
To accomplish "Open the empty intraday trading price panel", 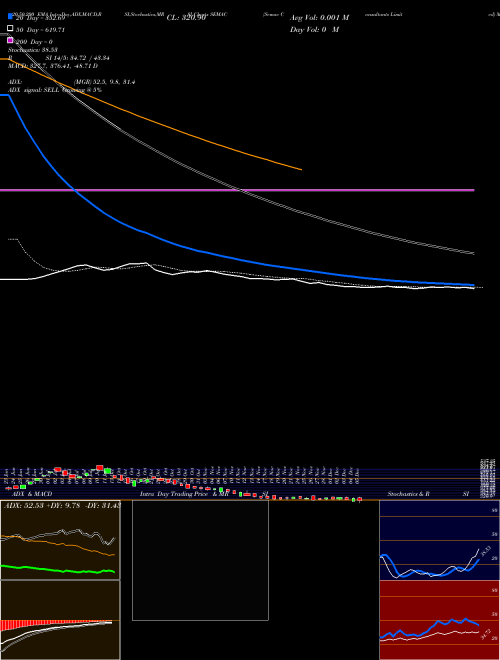I will pyautogui.click(x=200, y=560).
